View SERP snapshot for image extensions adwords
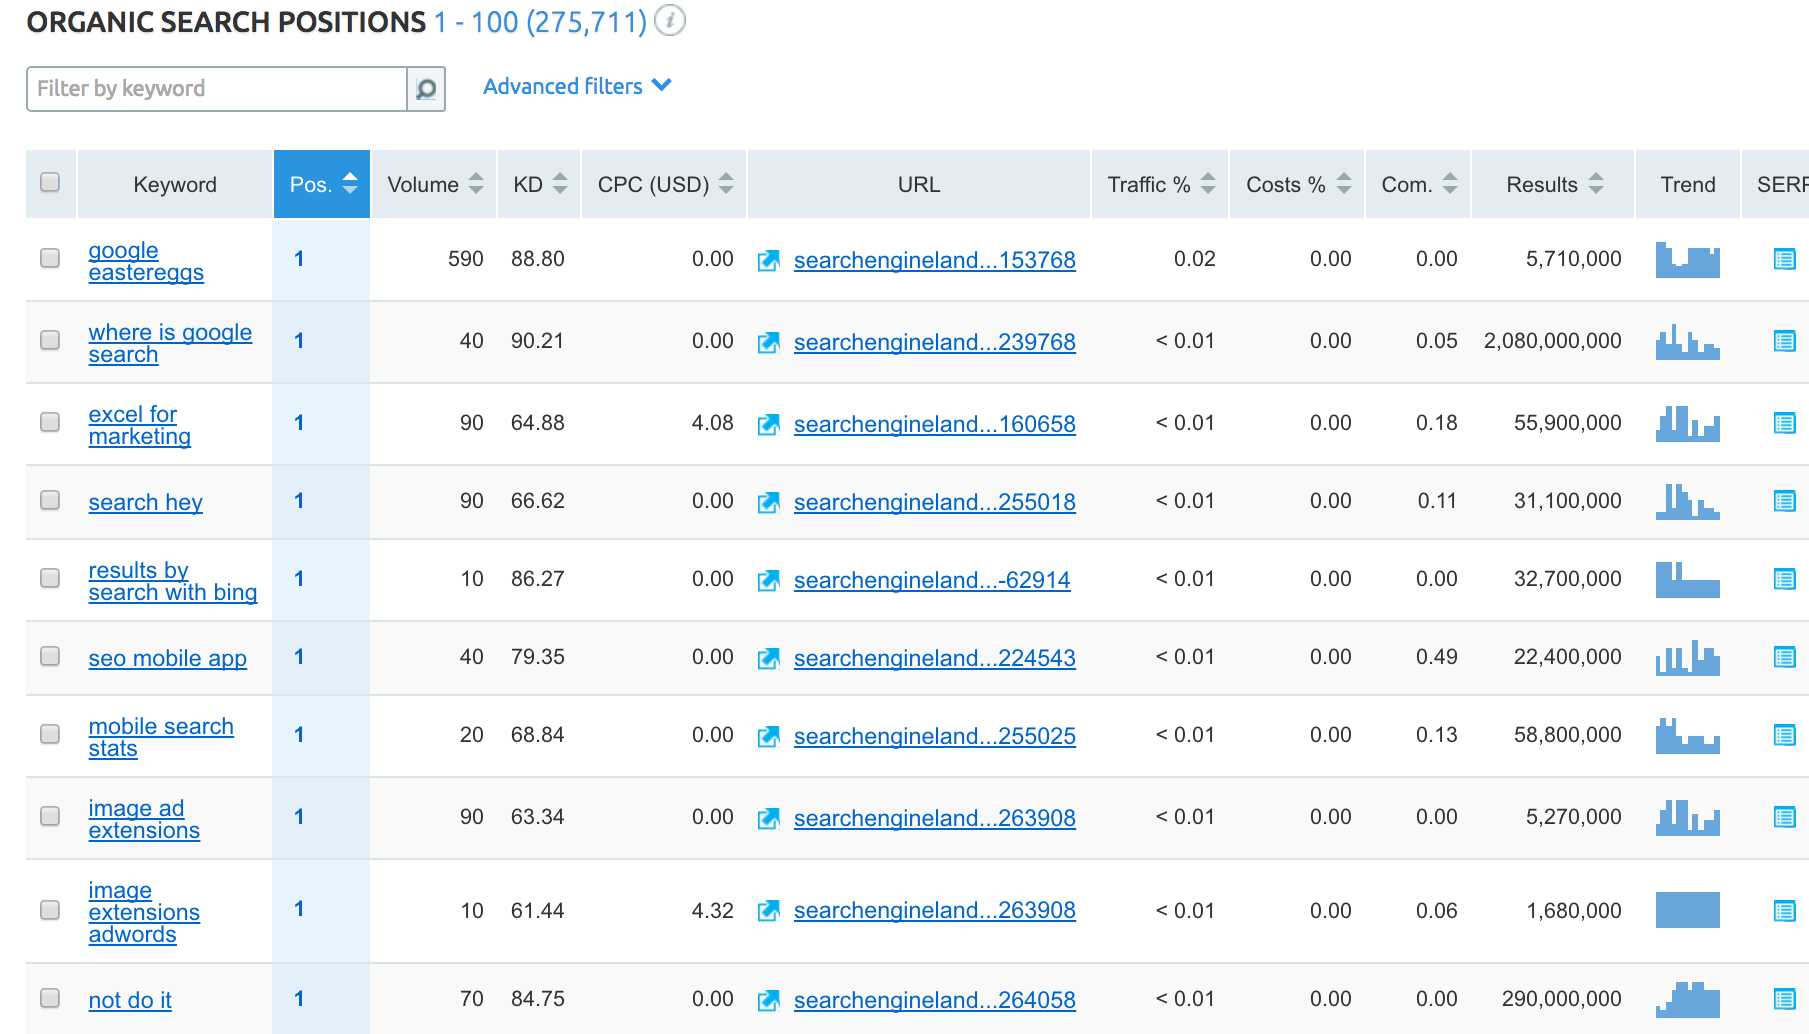Image resolution: width=1809 pixels, height=1034 pixels. (1784, 911)
